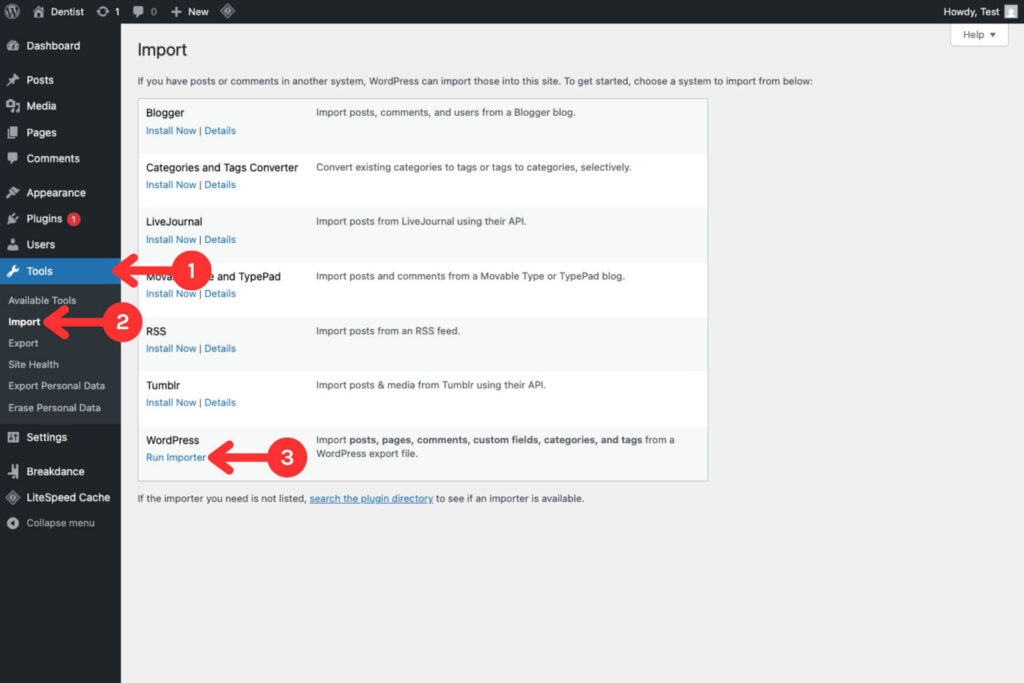Image resolution: width=1024 pixels, height=683 pixels.
Task: View Details for LiveJournal importer
Action: 220,240
